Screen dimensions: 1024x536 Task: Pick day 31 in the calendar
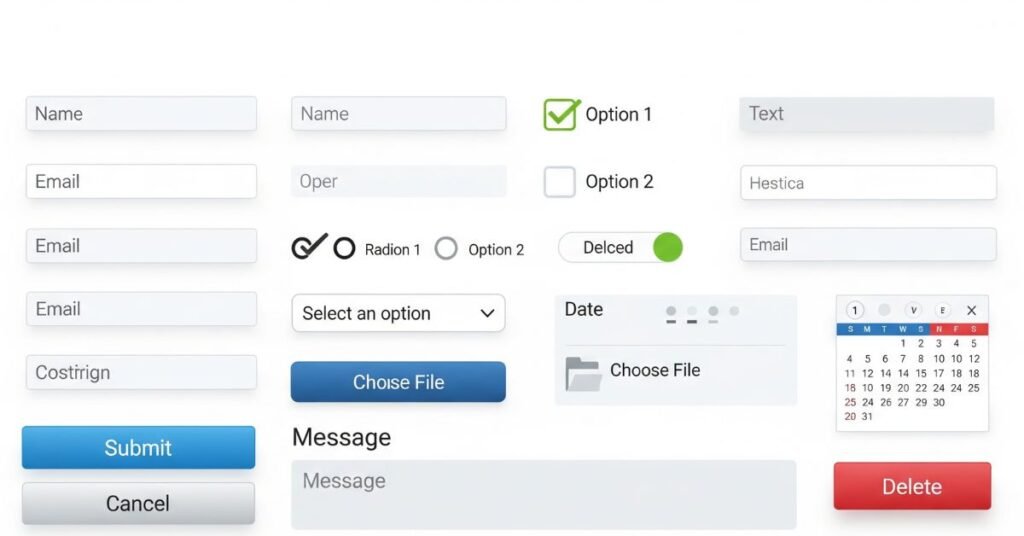pyautogui.click(x=867, y=417)
